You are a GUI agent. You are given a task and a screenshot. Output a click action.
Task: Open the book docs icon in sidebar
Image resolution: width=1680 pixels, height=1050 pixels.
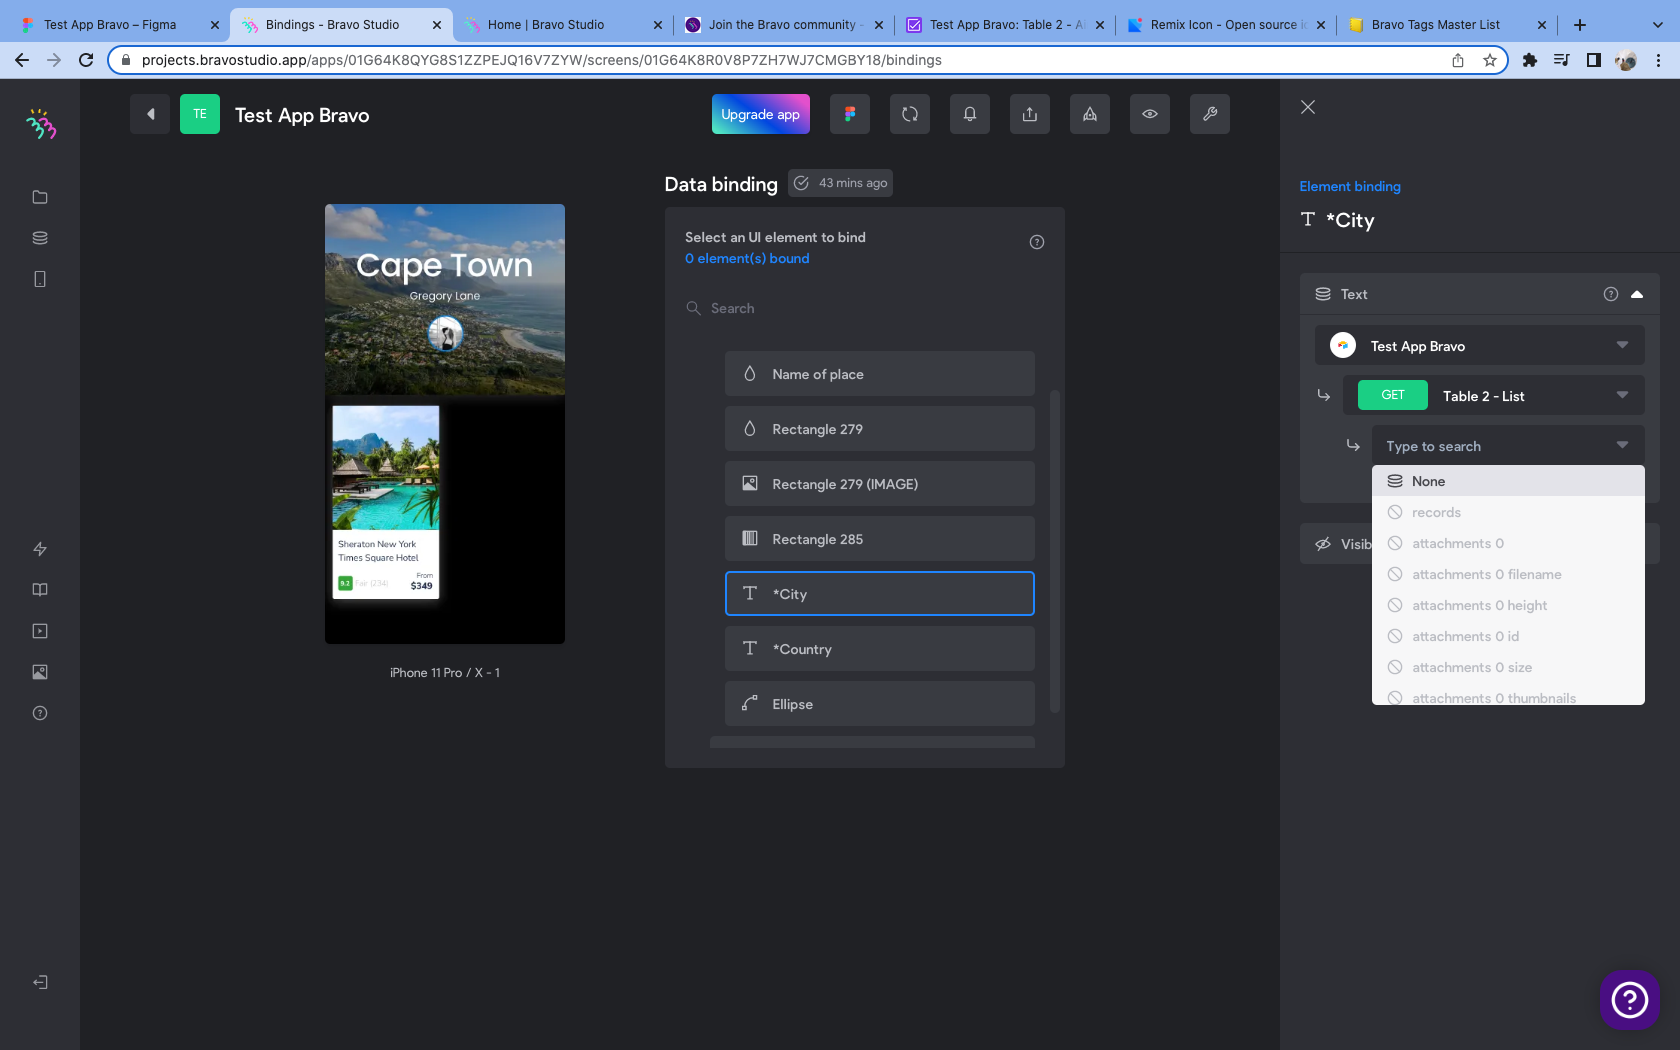[x=40, y=590]
